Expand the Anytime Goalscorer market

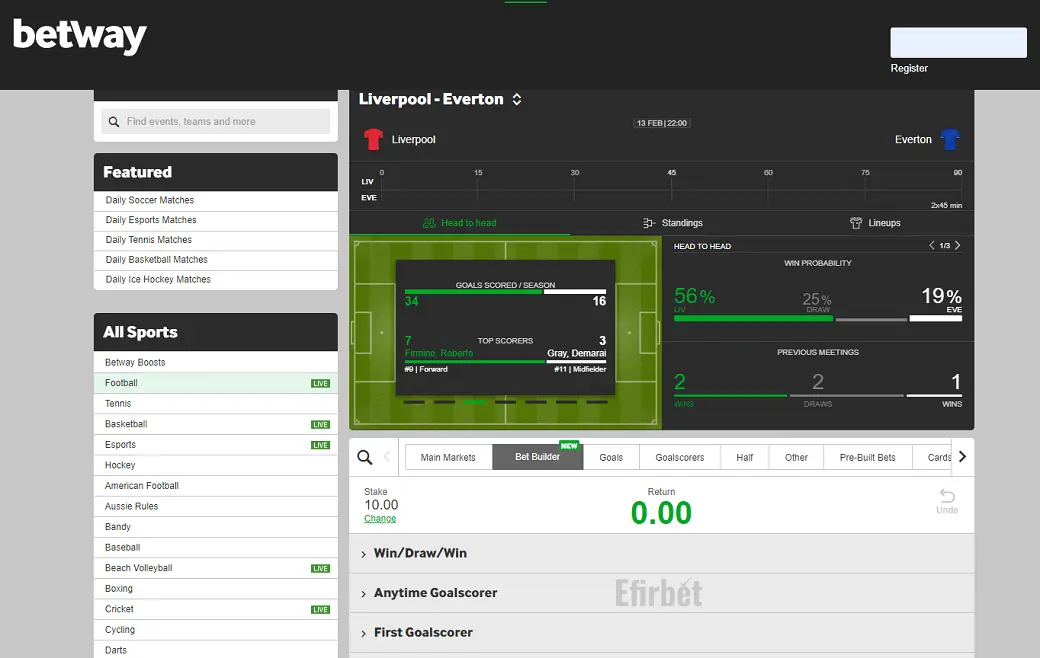point(661,593)
